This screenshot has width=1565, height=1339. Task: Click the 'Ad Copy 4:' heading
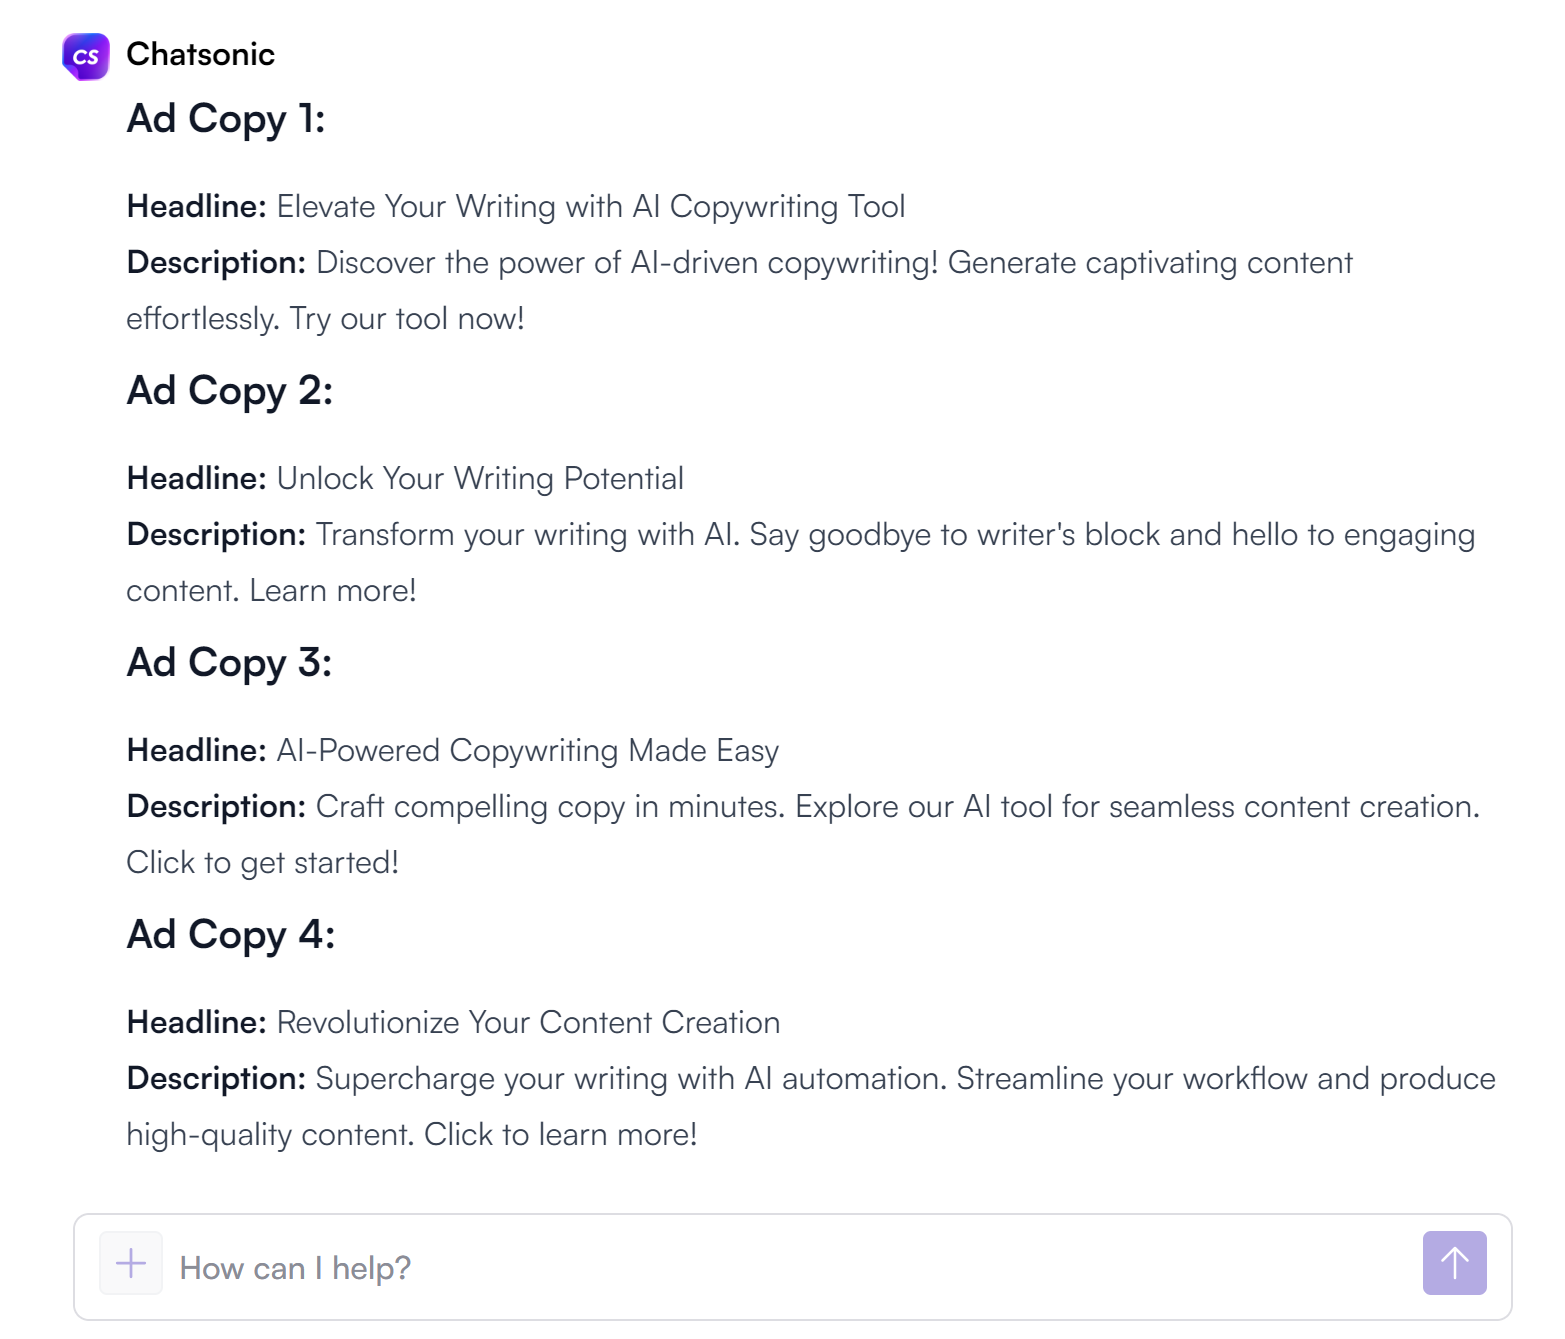click(x=230, y=935)
